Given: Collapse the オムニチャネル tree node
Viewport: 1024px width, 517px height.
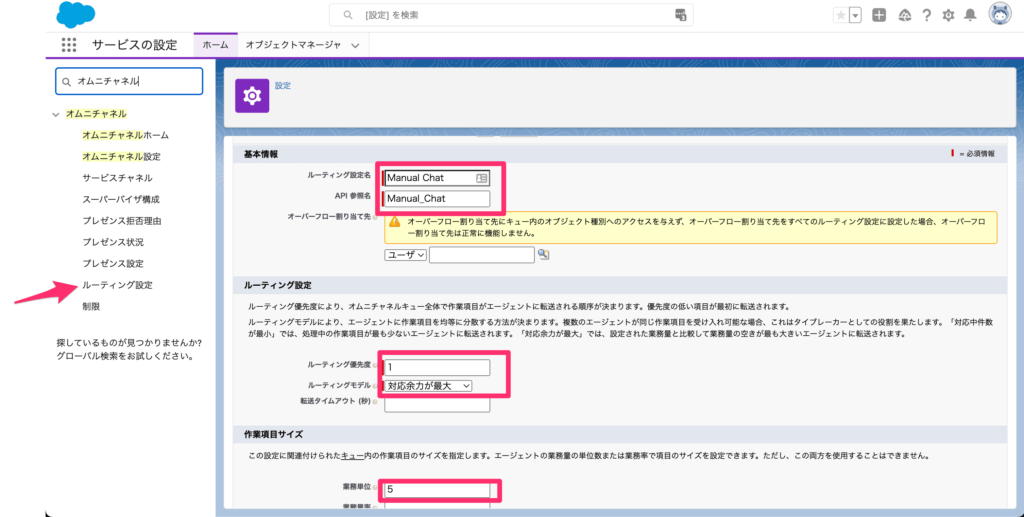Looking at the screenshot, I should (x=56, y=114).
